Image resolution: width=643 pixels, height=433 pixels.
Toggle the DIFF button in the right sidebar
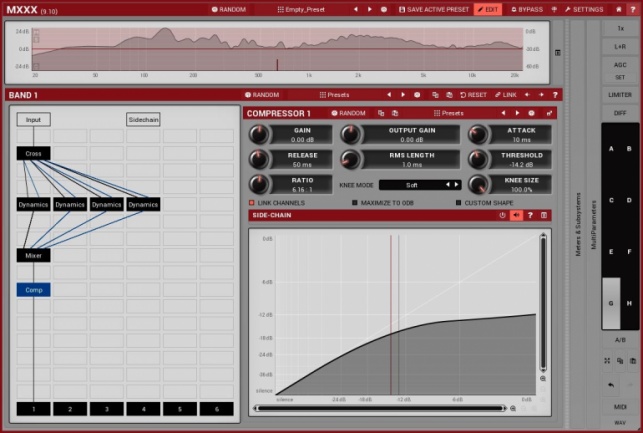tap(620, 113)
